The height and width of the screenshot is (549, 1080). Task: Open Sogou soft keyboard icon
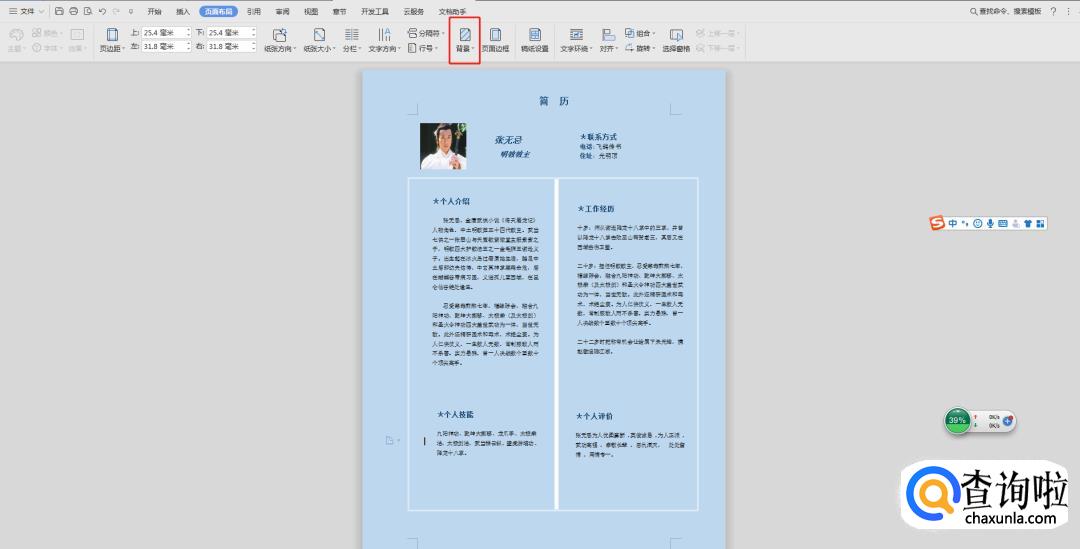(x=1002, y=223)
